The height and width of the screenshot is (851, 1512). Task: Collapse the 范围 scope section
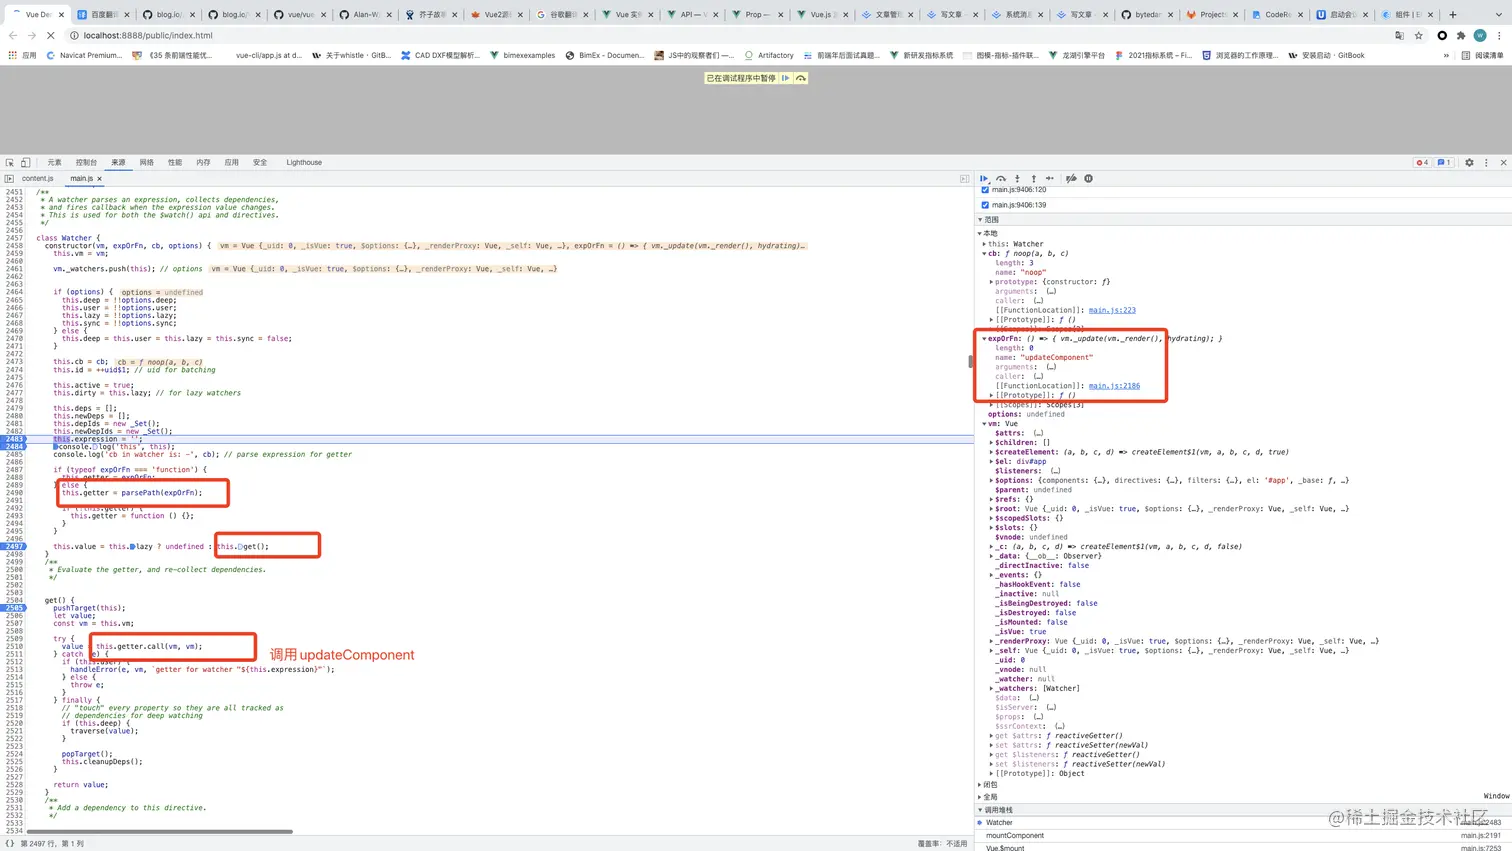(x=980, y=220)
